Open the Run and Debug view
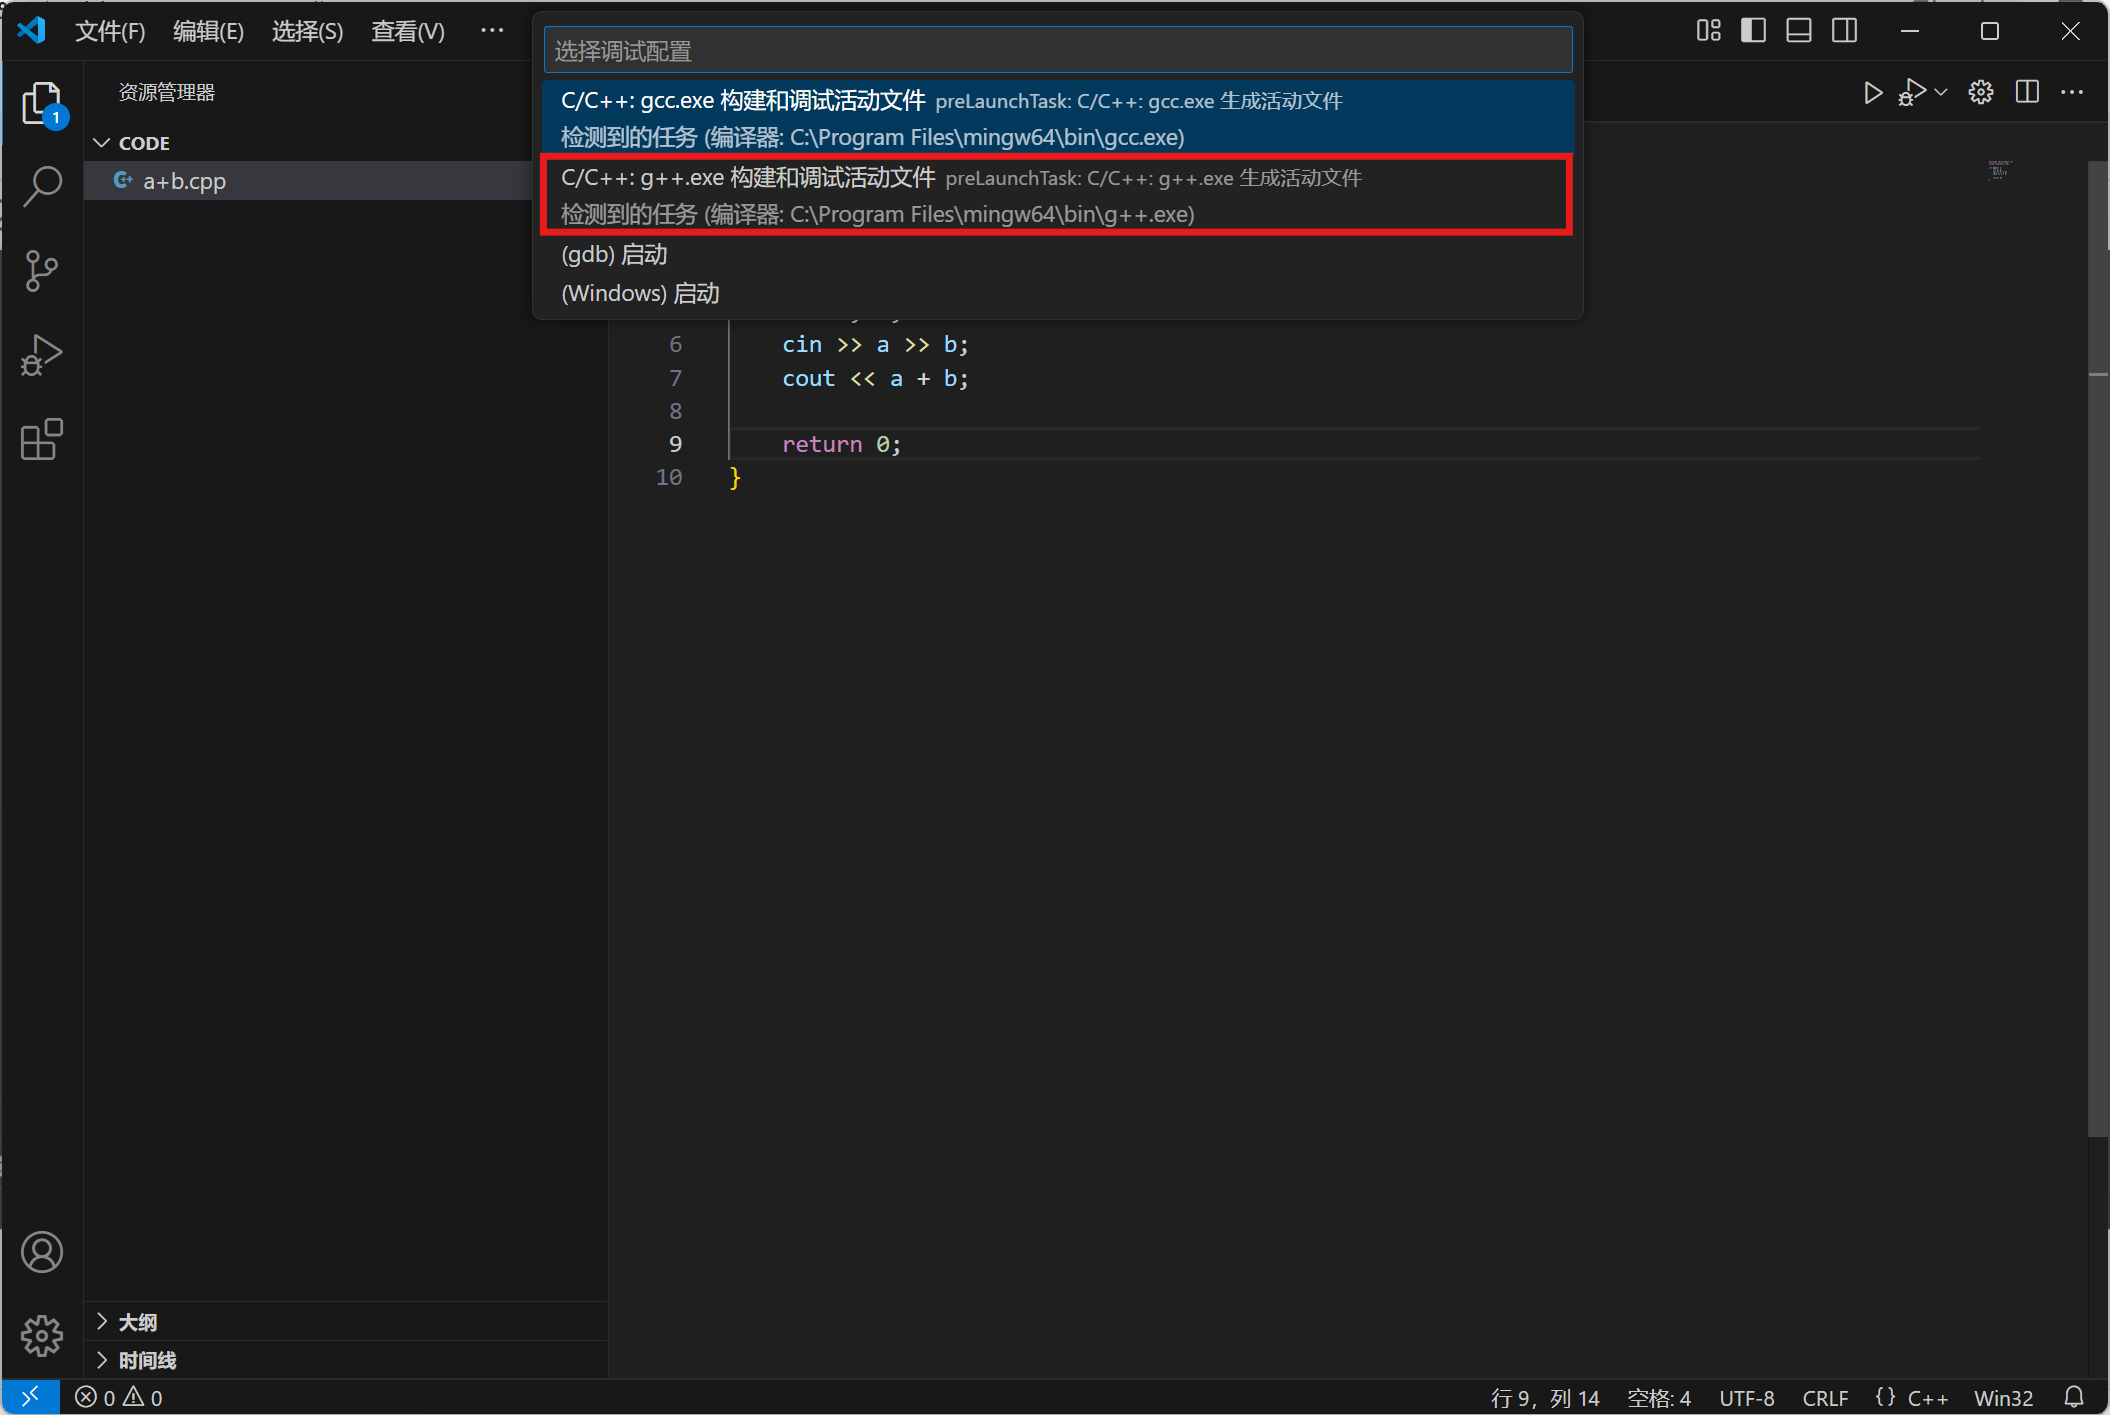This screenshot has height=1415, width=2110. (x=42, y=355)
